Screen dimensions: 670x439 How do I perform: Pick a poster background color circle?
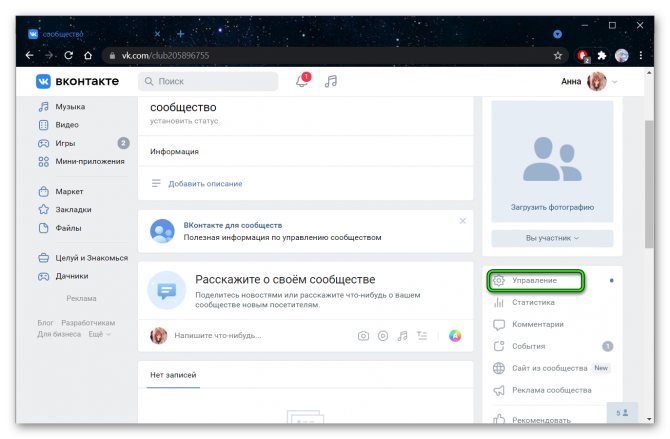coord(455,336)
